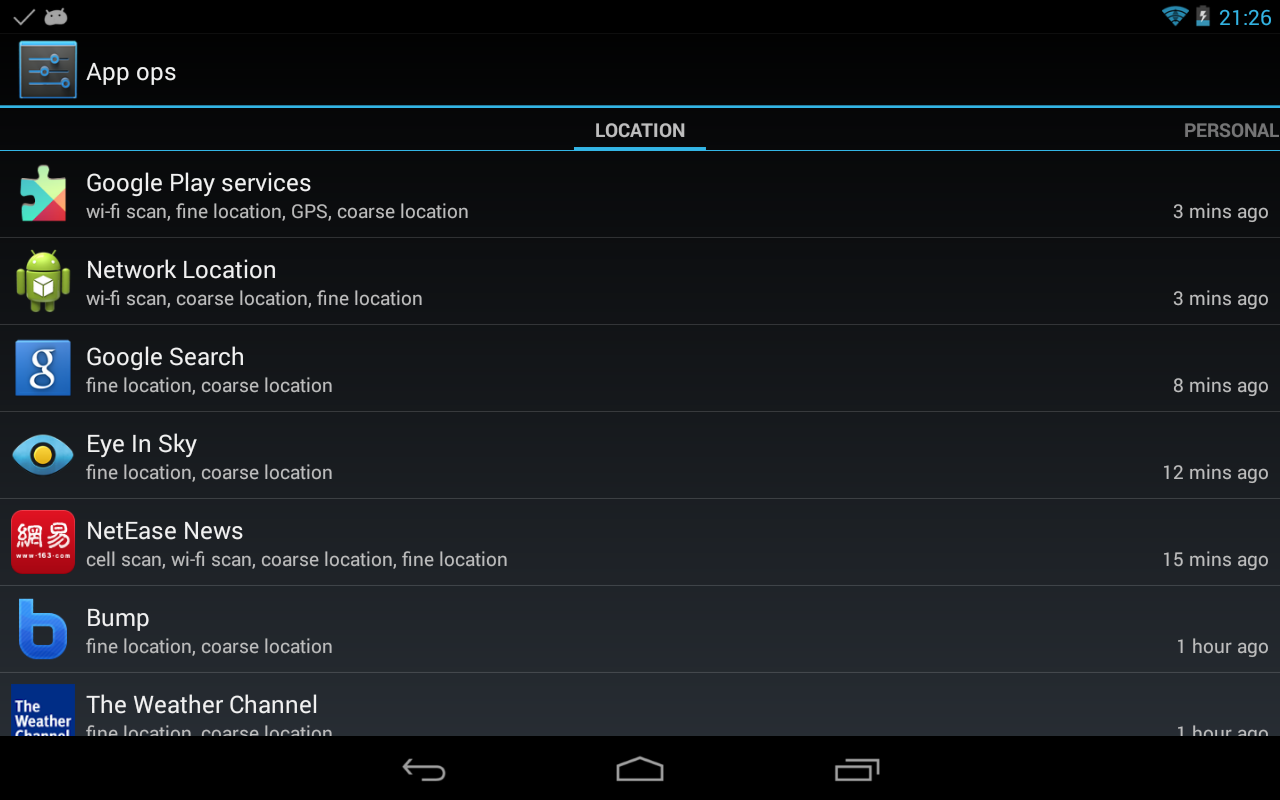
Task: Tap the Bump app blue icon
Action: coord(43,629)
